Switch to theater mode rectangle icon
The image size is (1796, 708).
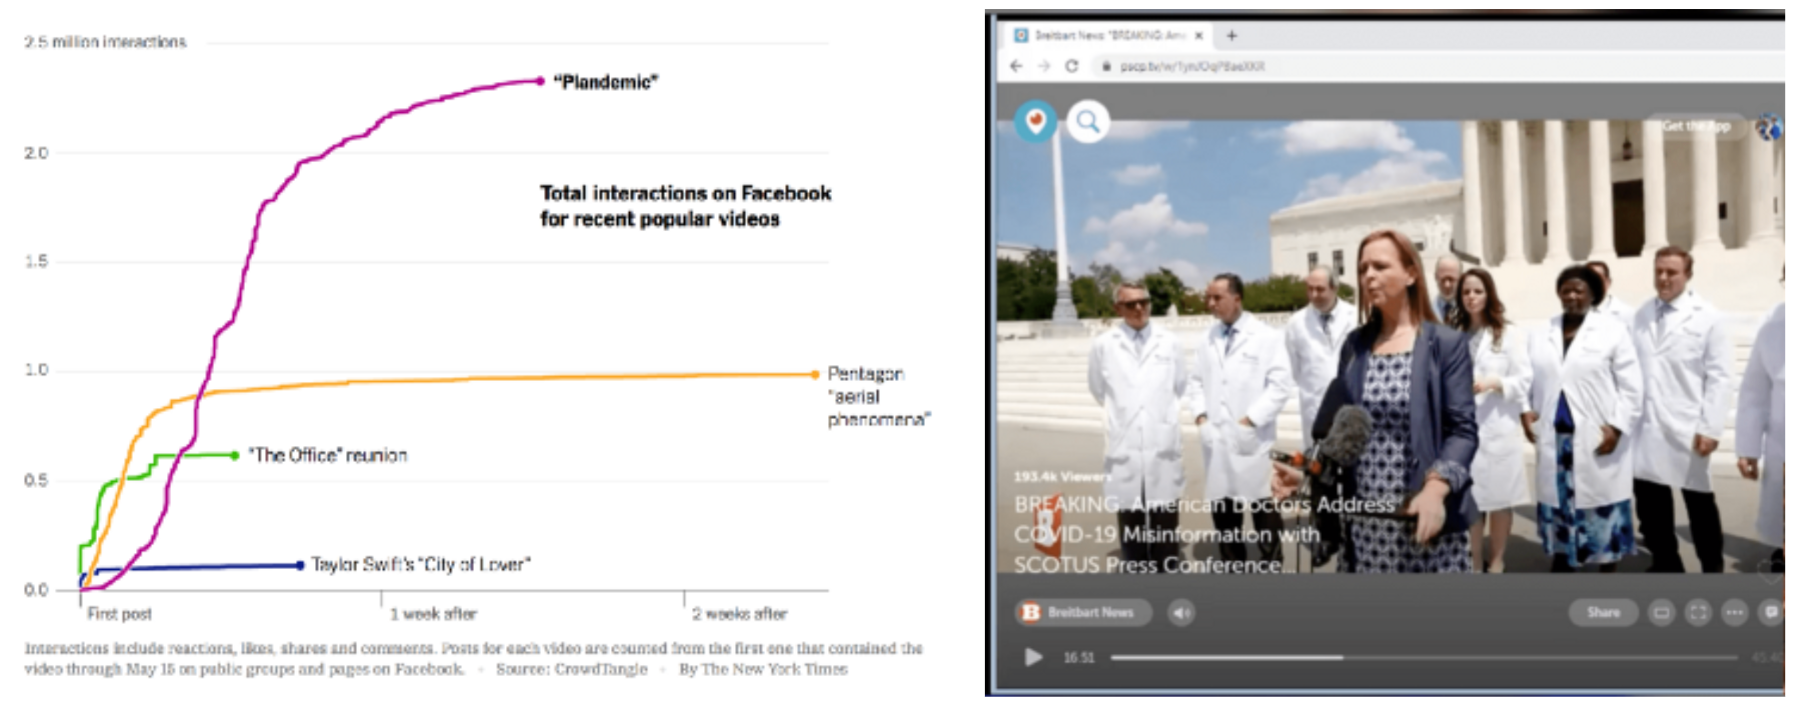pyautogui.click(x=1661, y=612)
